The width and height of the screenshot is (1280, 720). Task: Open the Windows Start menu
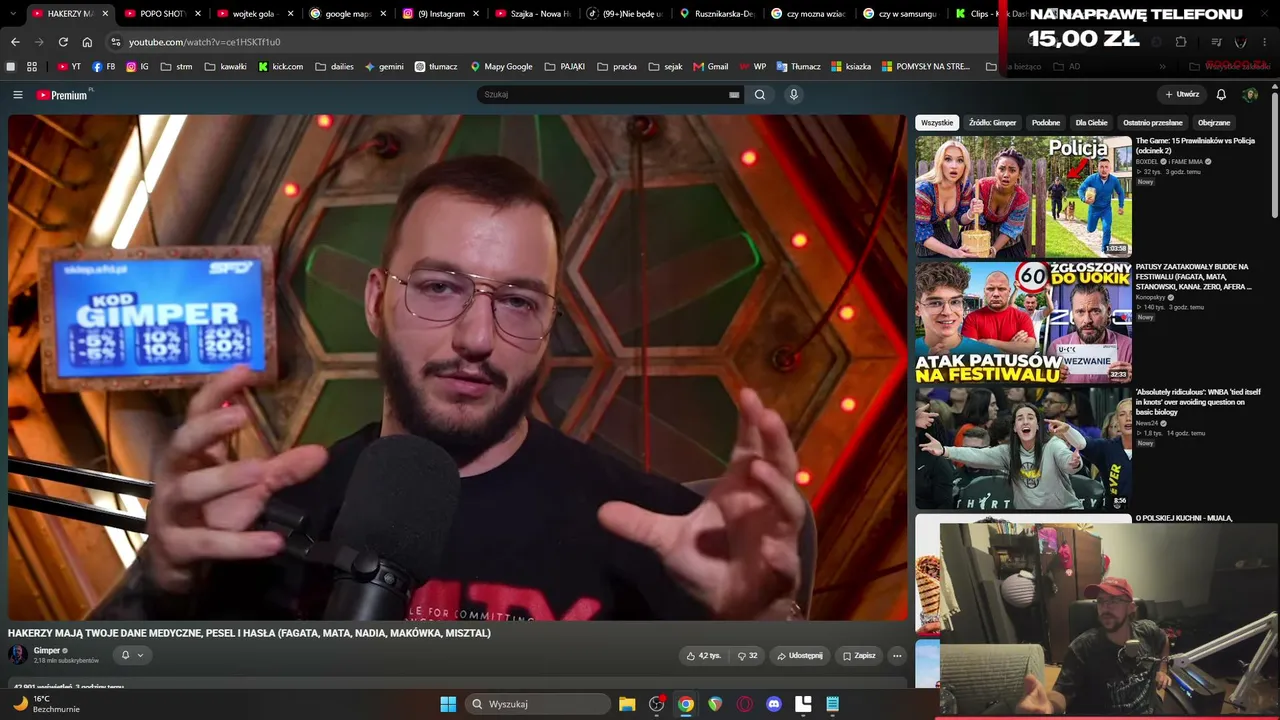[448, 704]
